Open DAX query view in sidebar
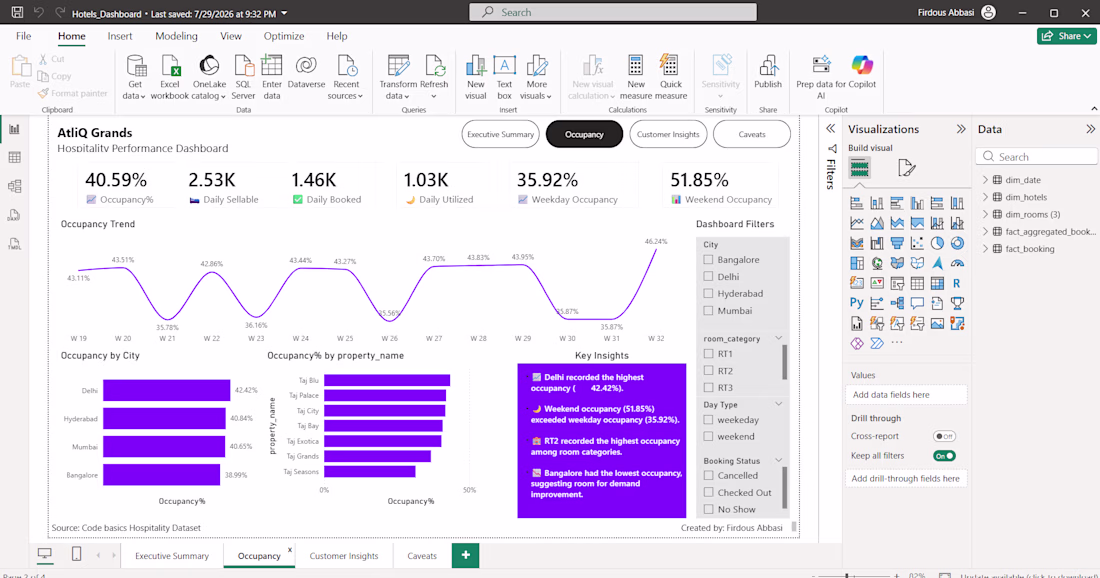 coord(14,215)
